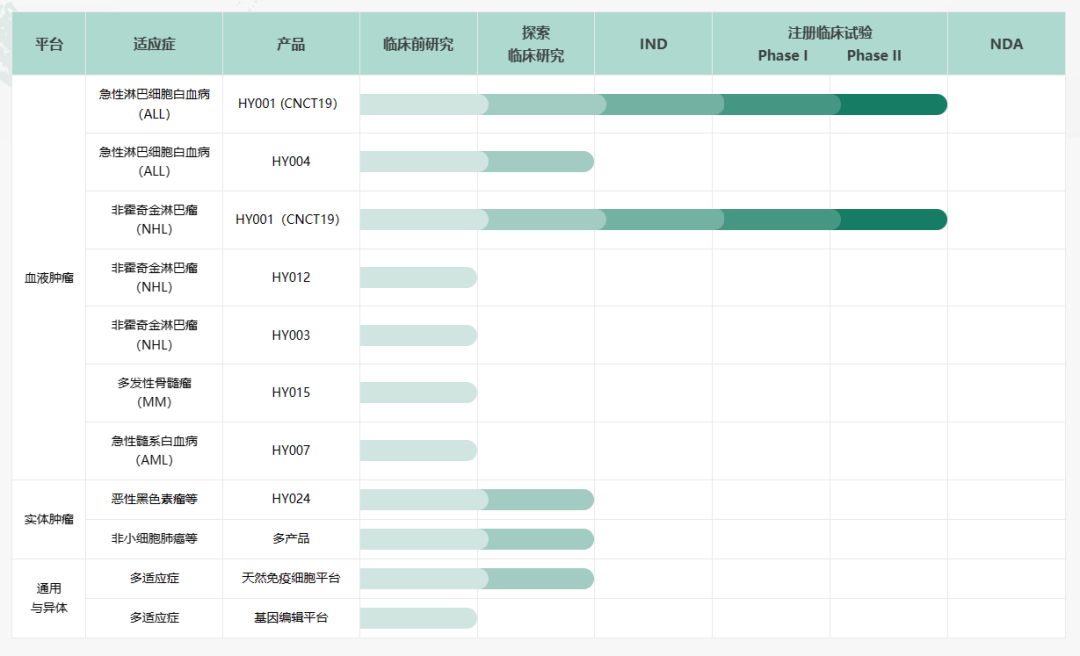Select the 适应症 column header
Viewport: 1080px width, 656px height.
pos(154,44)
